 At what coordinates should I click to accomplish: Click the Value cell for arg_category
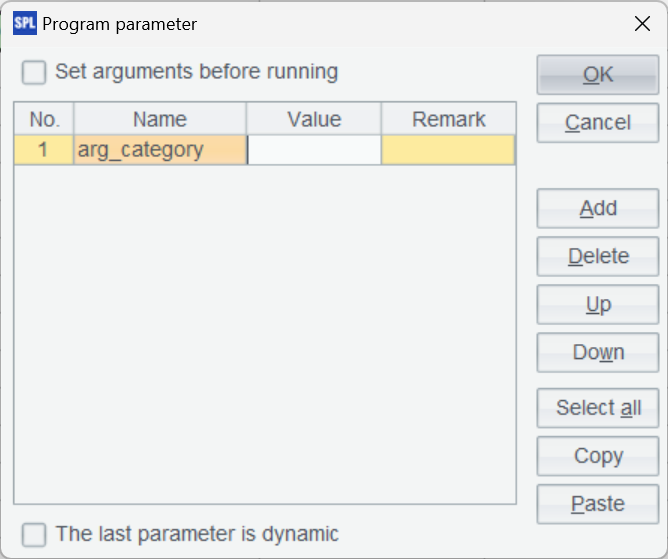click(314, 150)
